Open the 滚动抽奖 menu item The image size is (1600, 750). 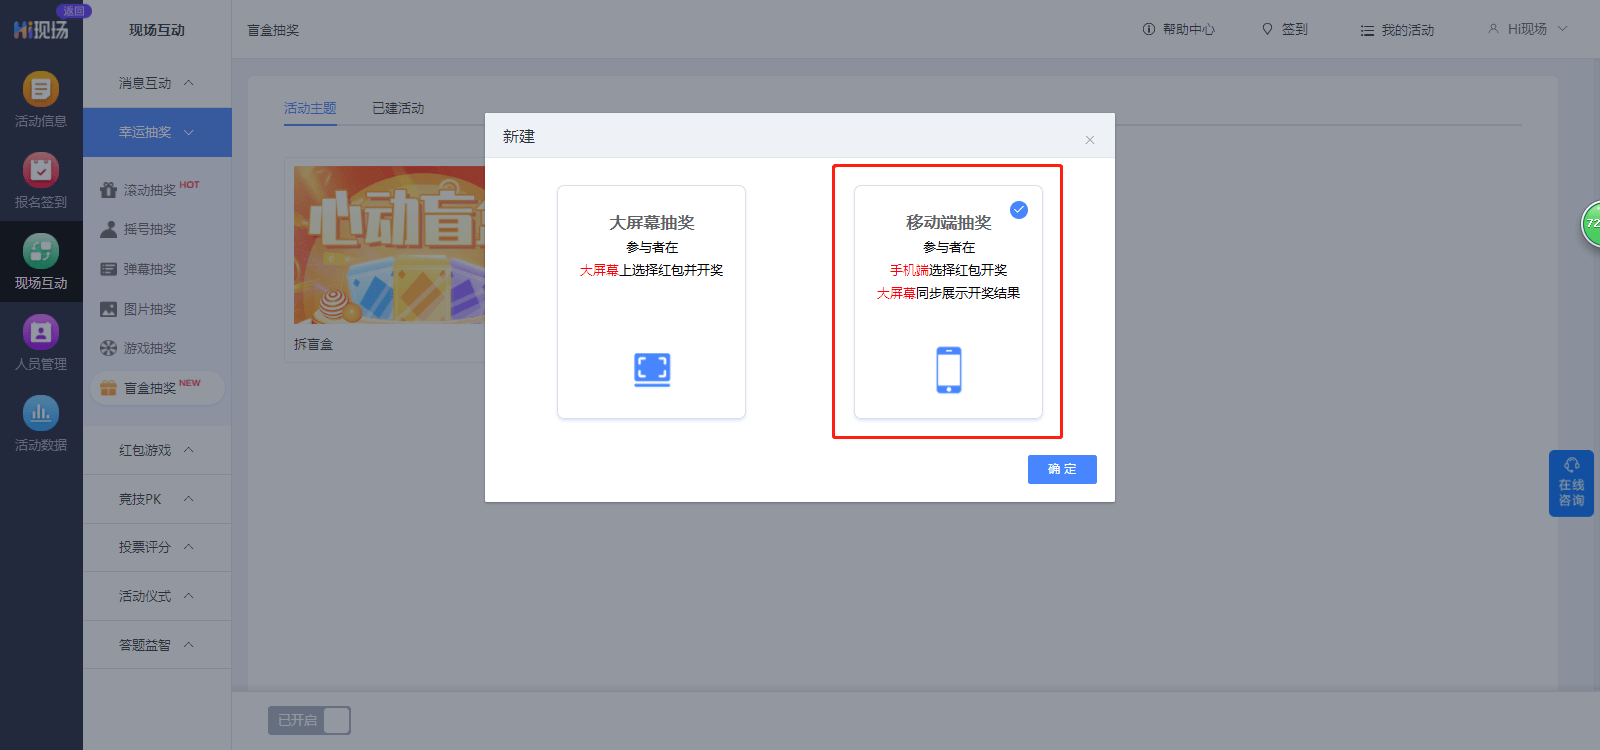(x=150, y=189)
